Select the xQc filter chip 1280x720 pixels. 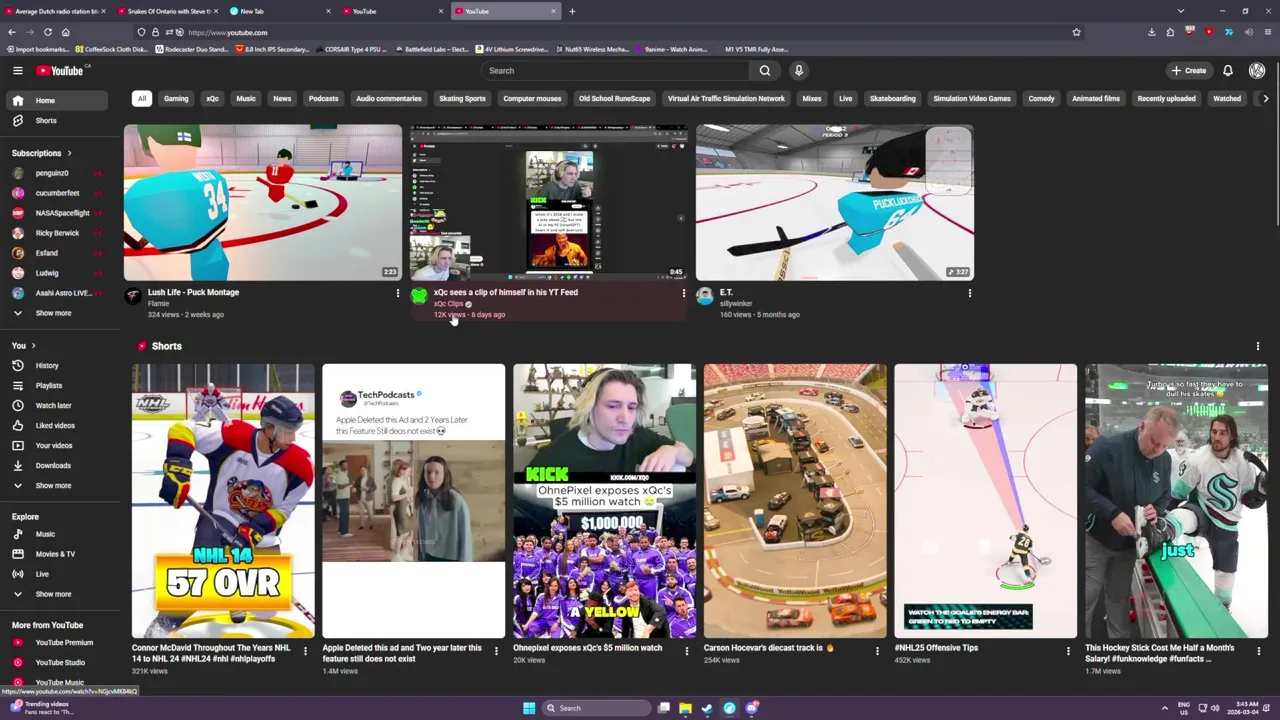[x=212, y=99]
